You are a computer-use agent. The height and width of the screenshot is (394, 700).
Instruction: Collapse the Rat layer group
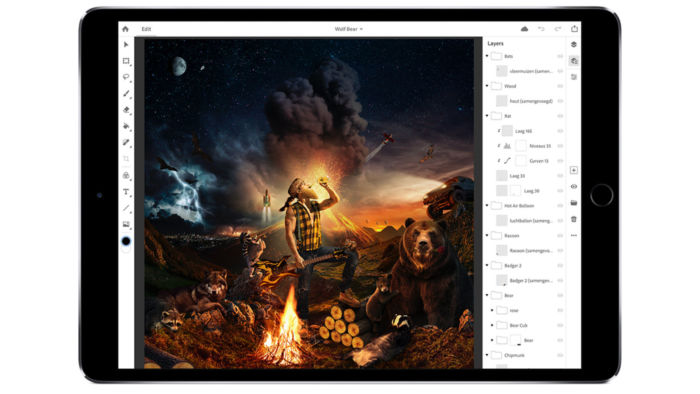point(487,116)
